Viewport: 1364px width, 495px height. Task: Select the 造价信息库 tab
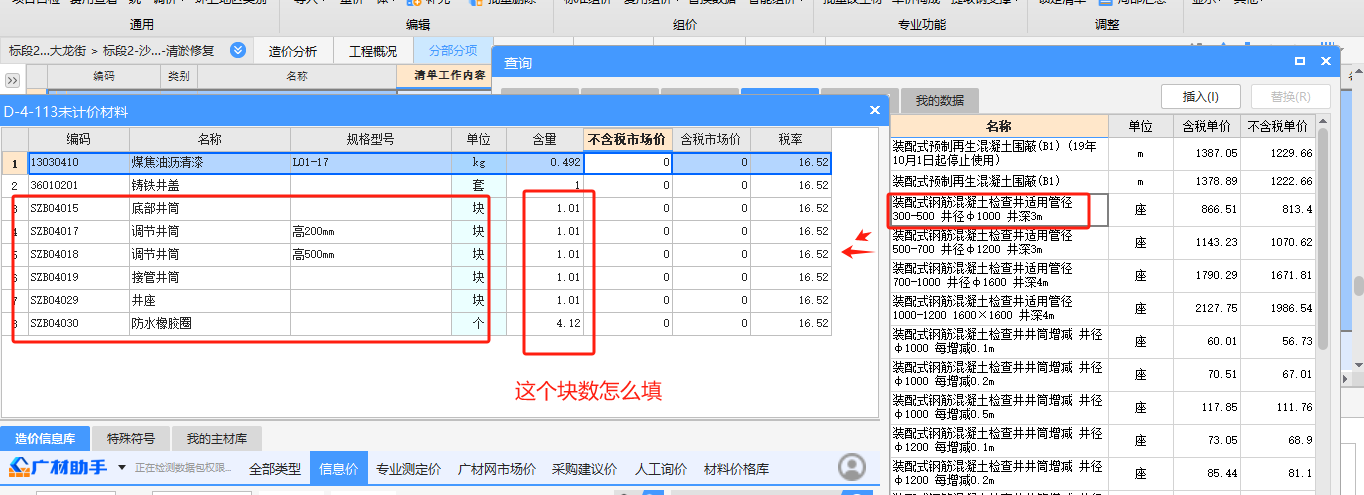coord(45,438)
